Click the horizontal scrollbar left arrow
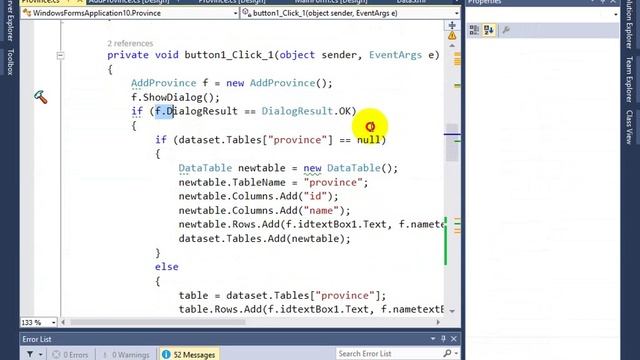The width and height of the screenshot is (640, 360). coord(63,322)
